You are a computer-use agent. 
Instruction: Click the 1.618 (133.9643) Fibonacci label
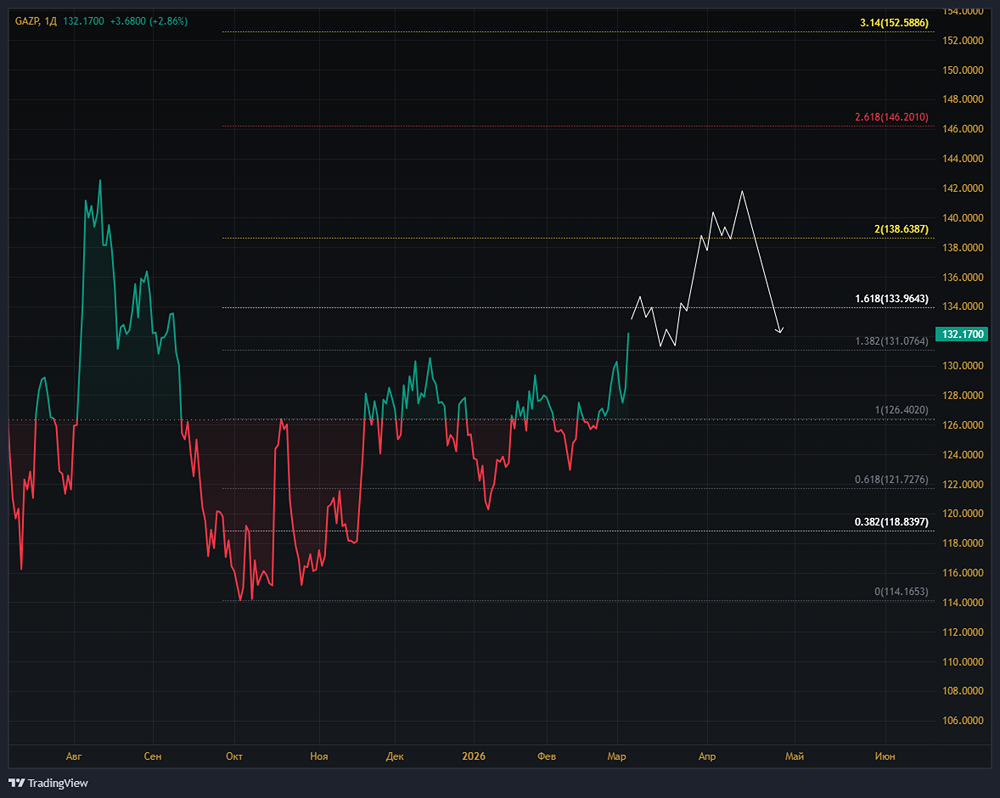click(891, 298)
